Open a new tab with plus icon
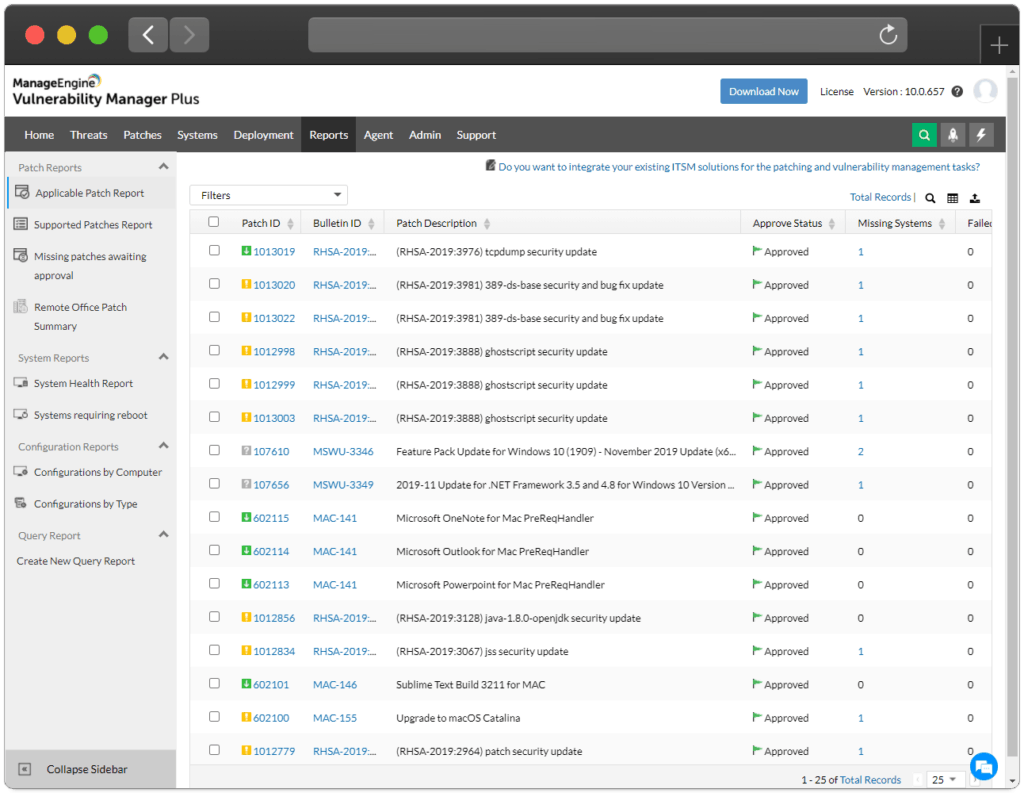The image size is (1024, 793). pos(999,45)
